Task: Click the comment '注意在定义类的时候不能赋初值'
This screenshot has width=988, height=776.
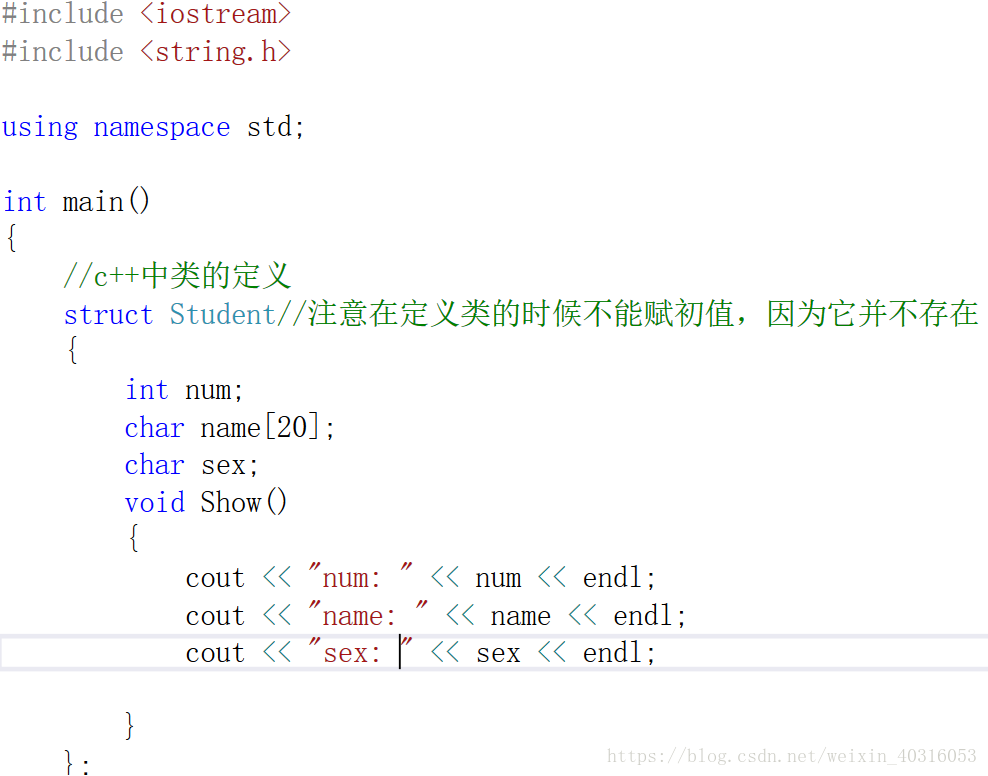Action: (x=520, y=314)
